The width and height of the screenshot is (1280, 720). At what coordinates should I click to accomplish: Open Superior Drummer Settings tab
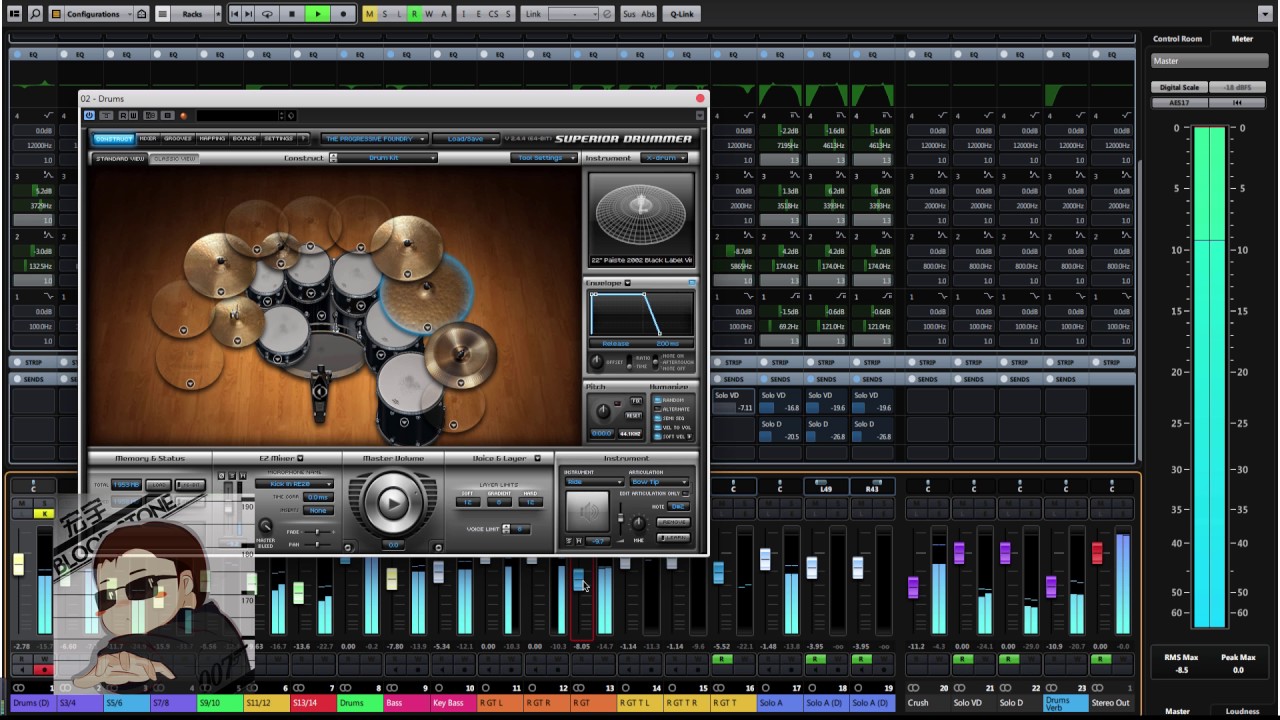click(278, 139)
